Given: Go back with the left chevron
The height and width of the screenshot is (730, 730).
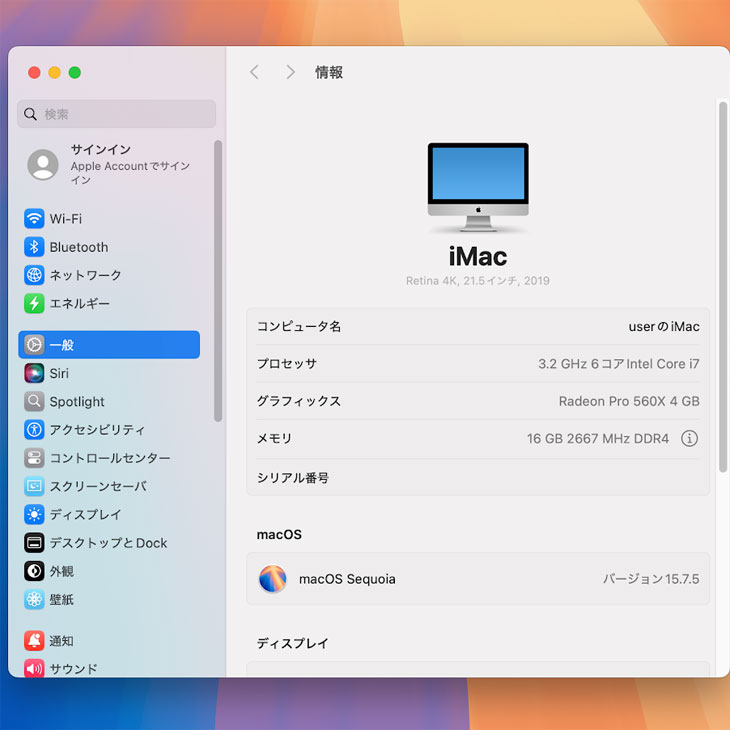Looking at the screenshot, I should pos(254,72).
